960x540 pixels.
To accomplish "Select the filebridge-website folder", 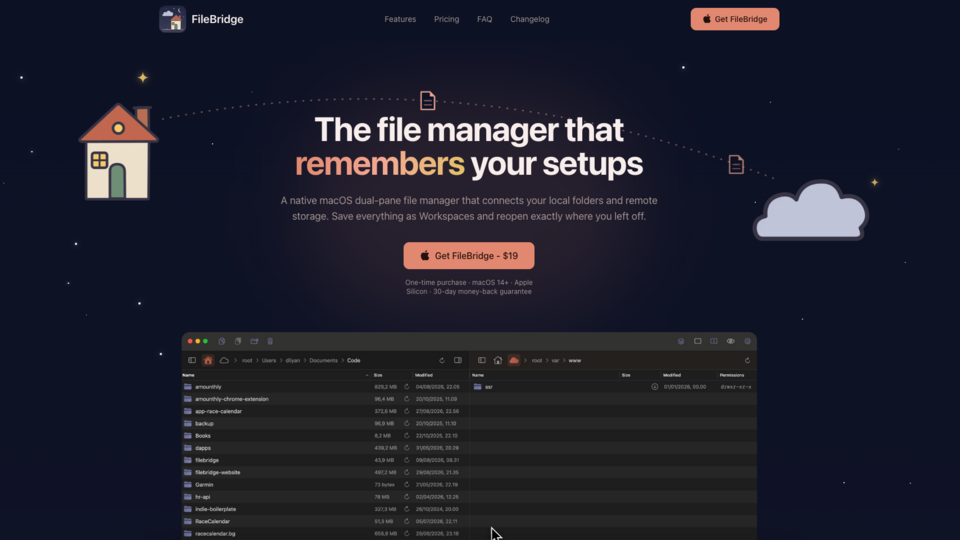I will point(326,472).
